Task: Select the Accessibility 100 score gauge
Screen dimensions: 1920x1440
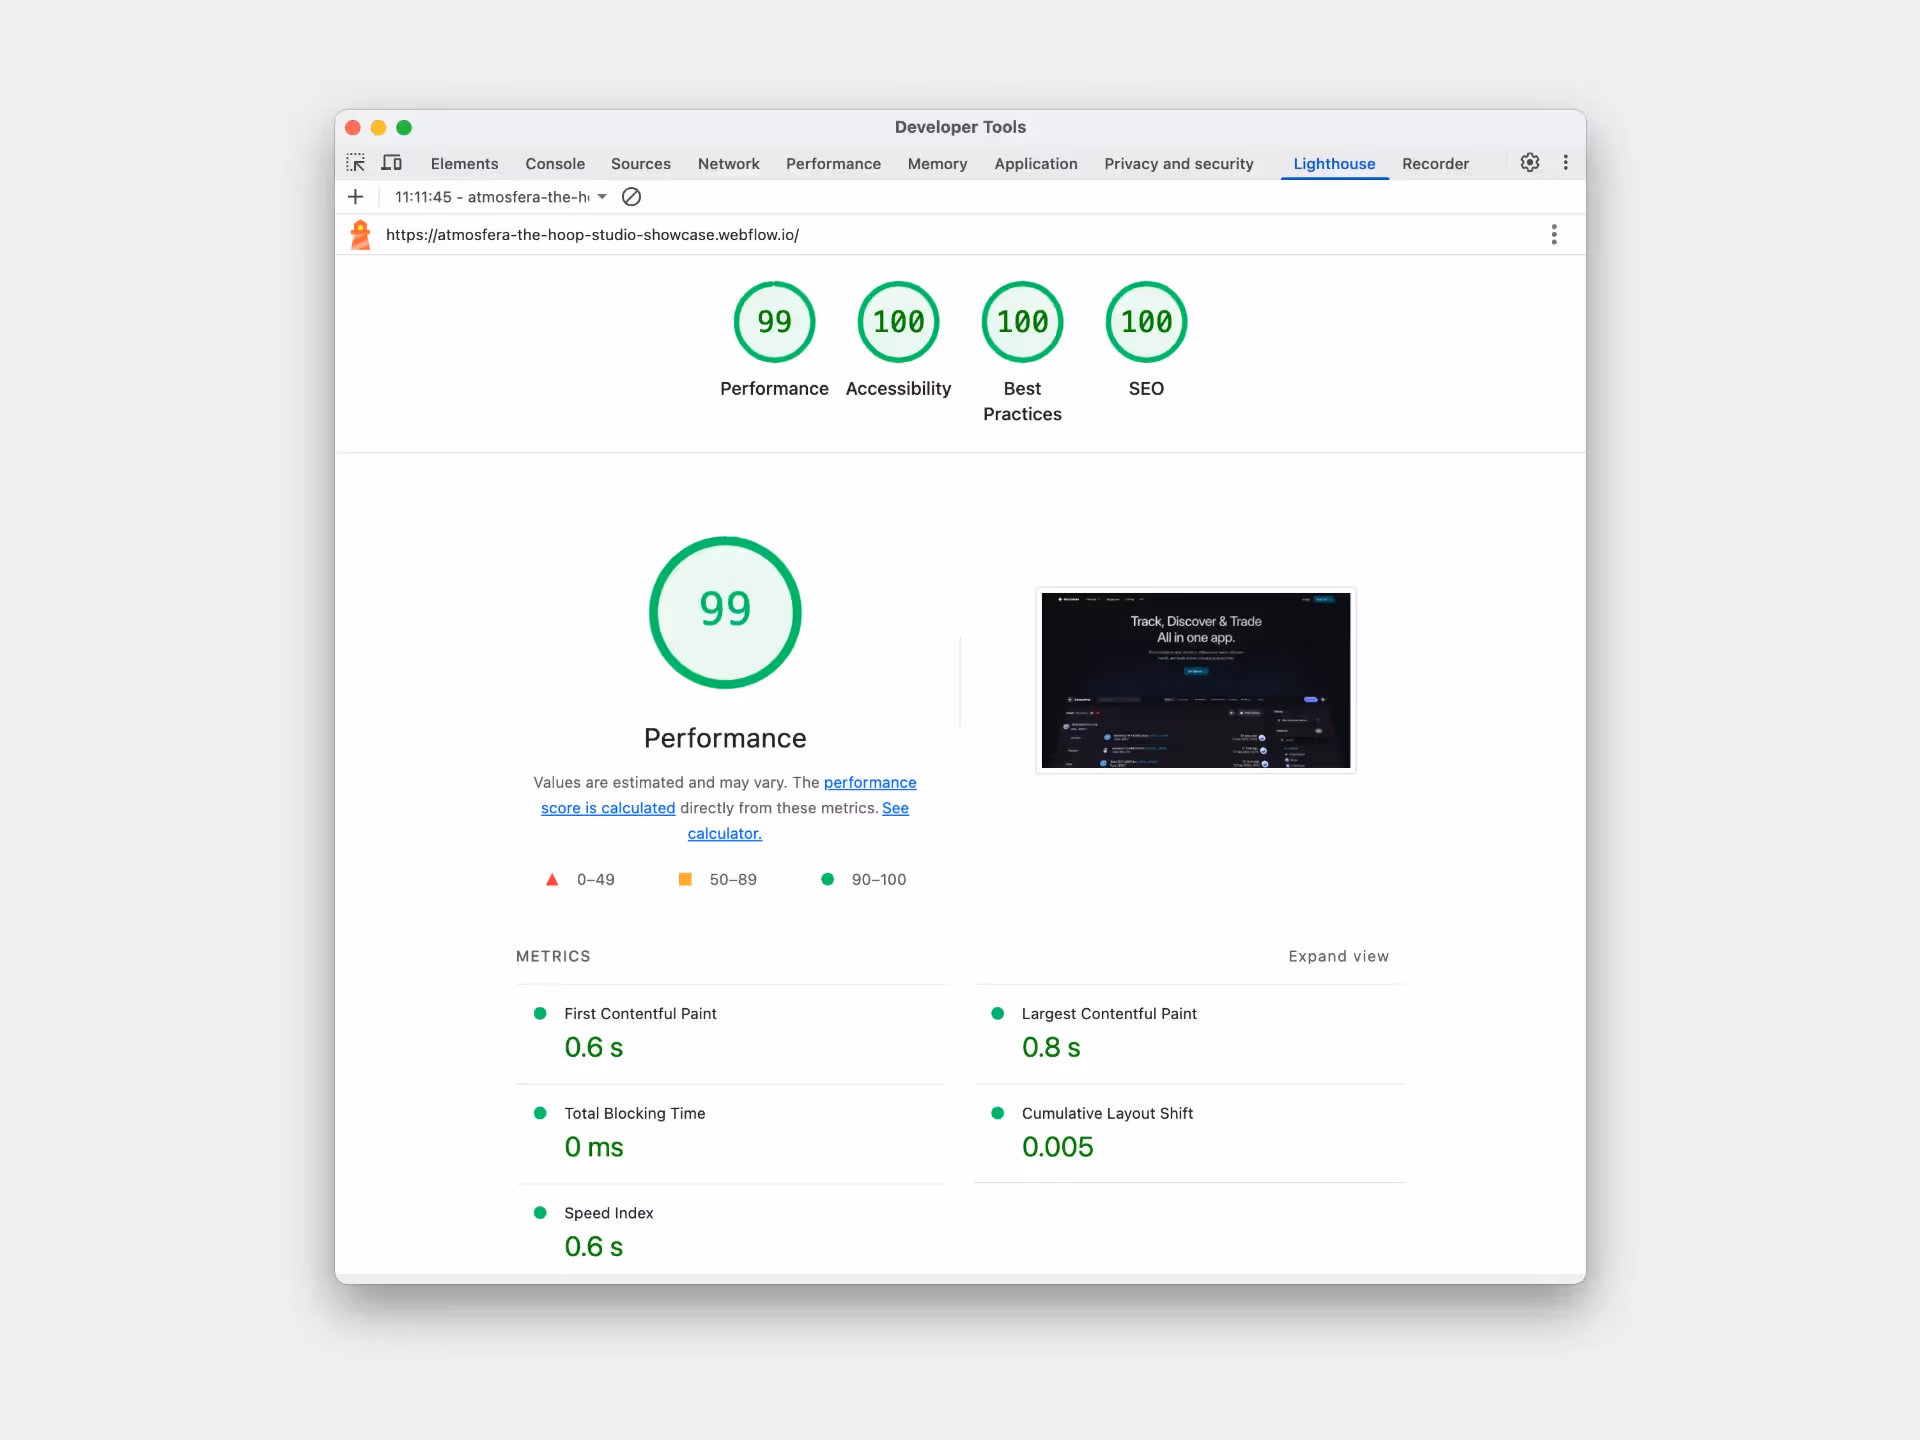Action: (x=898, y=322)
